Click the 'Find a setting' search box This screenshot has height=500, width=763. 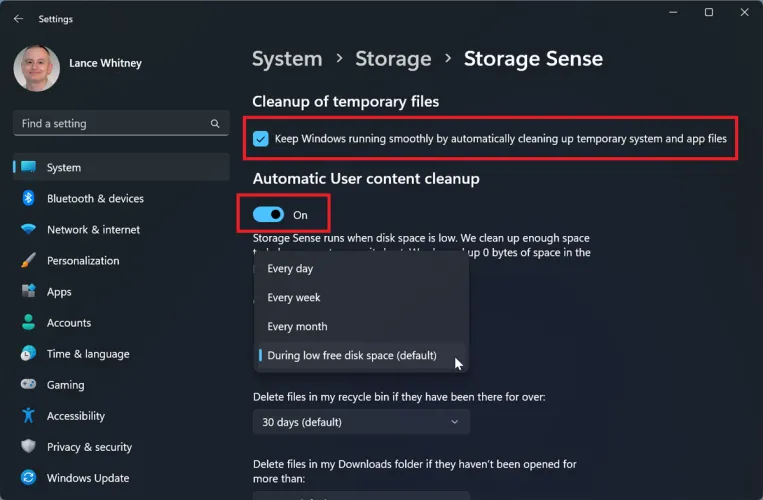click(x=110, y=124)
